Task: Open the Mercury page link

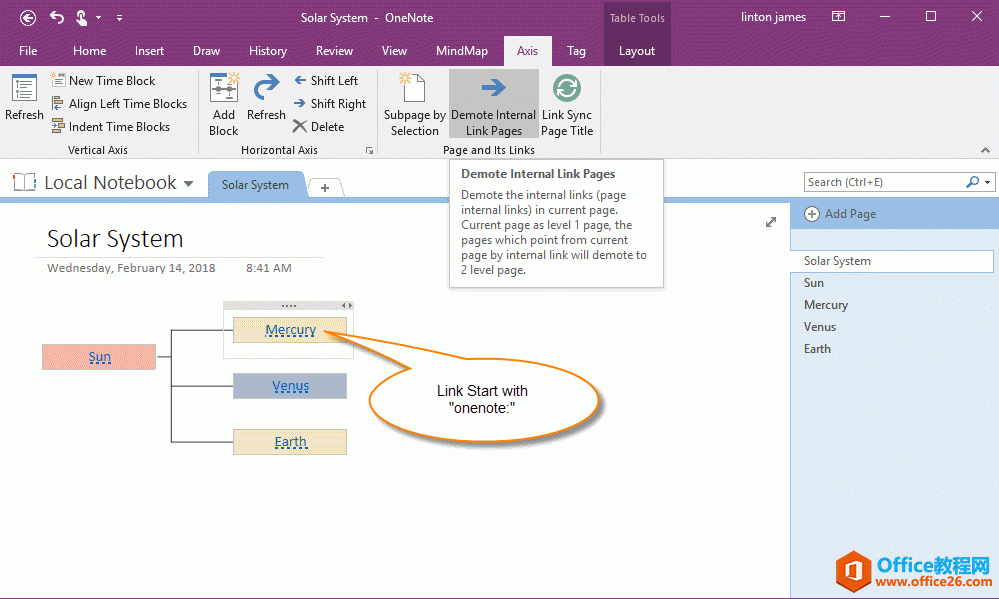Action: click(290, 330)
